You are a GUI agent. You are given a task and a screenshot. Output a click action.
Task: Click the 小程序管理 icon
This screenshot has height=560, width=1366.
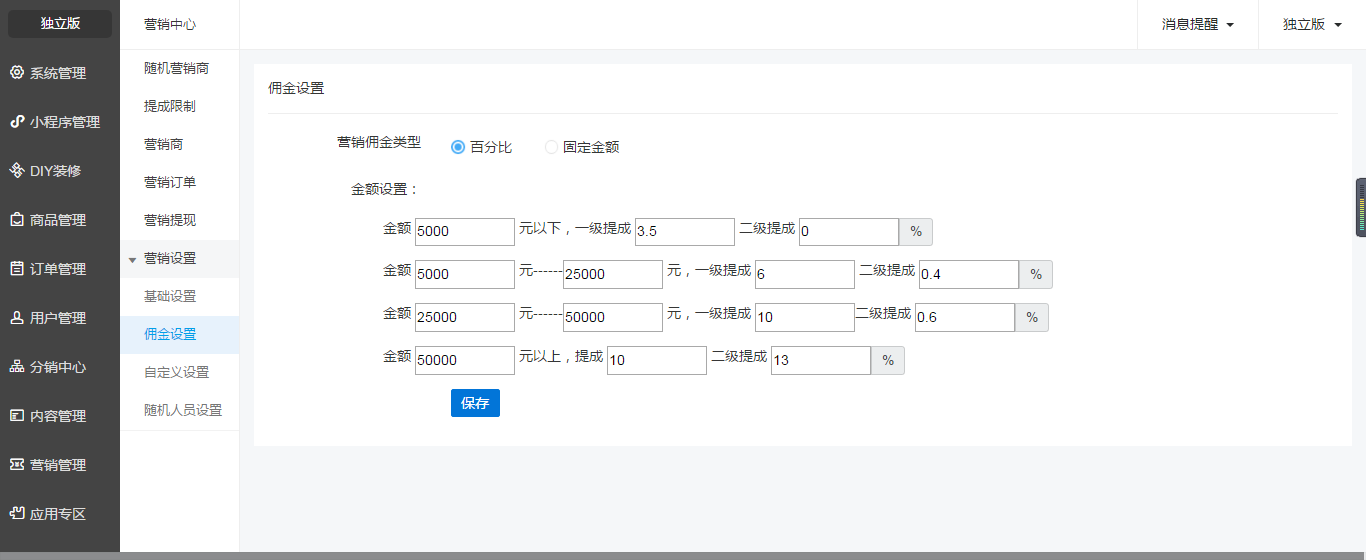click(17, 122)
